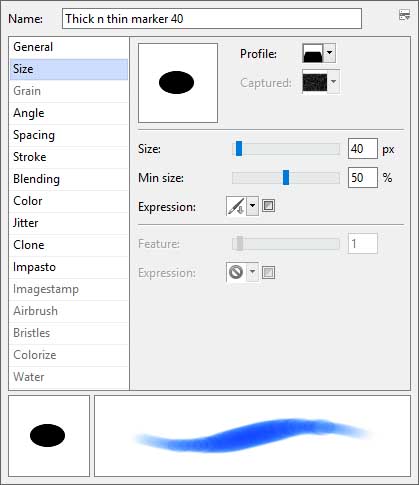
Task: Click the brush Name text field
Action: (x=212, y=19)
